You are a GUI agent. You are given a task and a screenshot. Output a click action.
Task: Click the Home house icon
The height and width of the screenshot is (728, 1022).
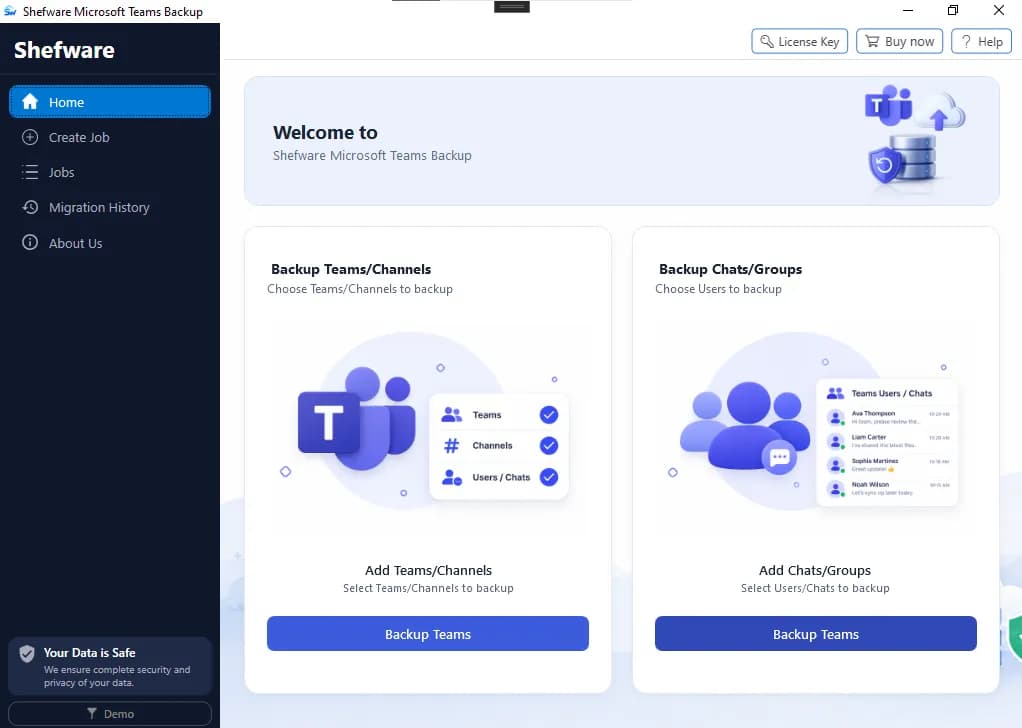(30, 102)
